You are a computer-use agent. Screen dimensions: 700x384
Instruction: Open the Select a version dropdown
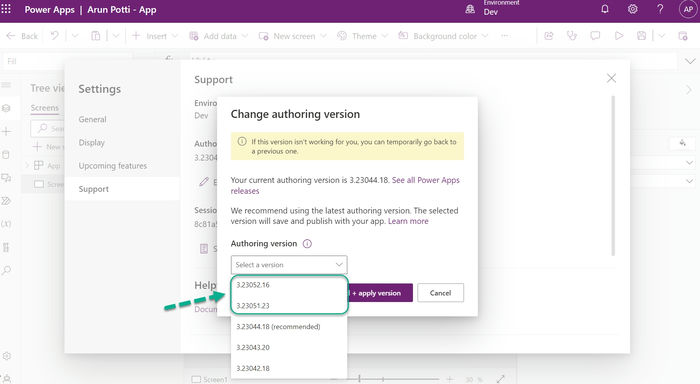(289, 265)
